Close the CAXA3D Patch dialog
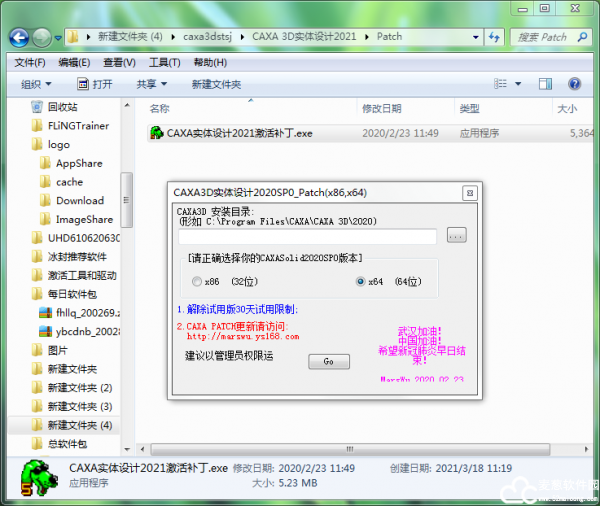The image size is (600, 506). click(470, 193)
